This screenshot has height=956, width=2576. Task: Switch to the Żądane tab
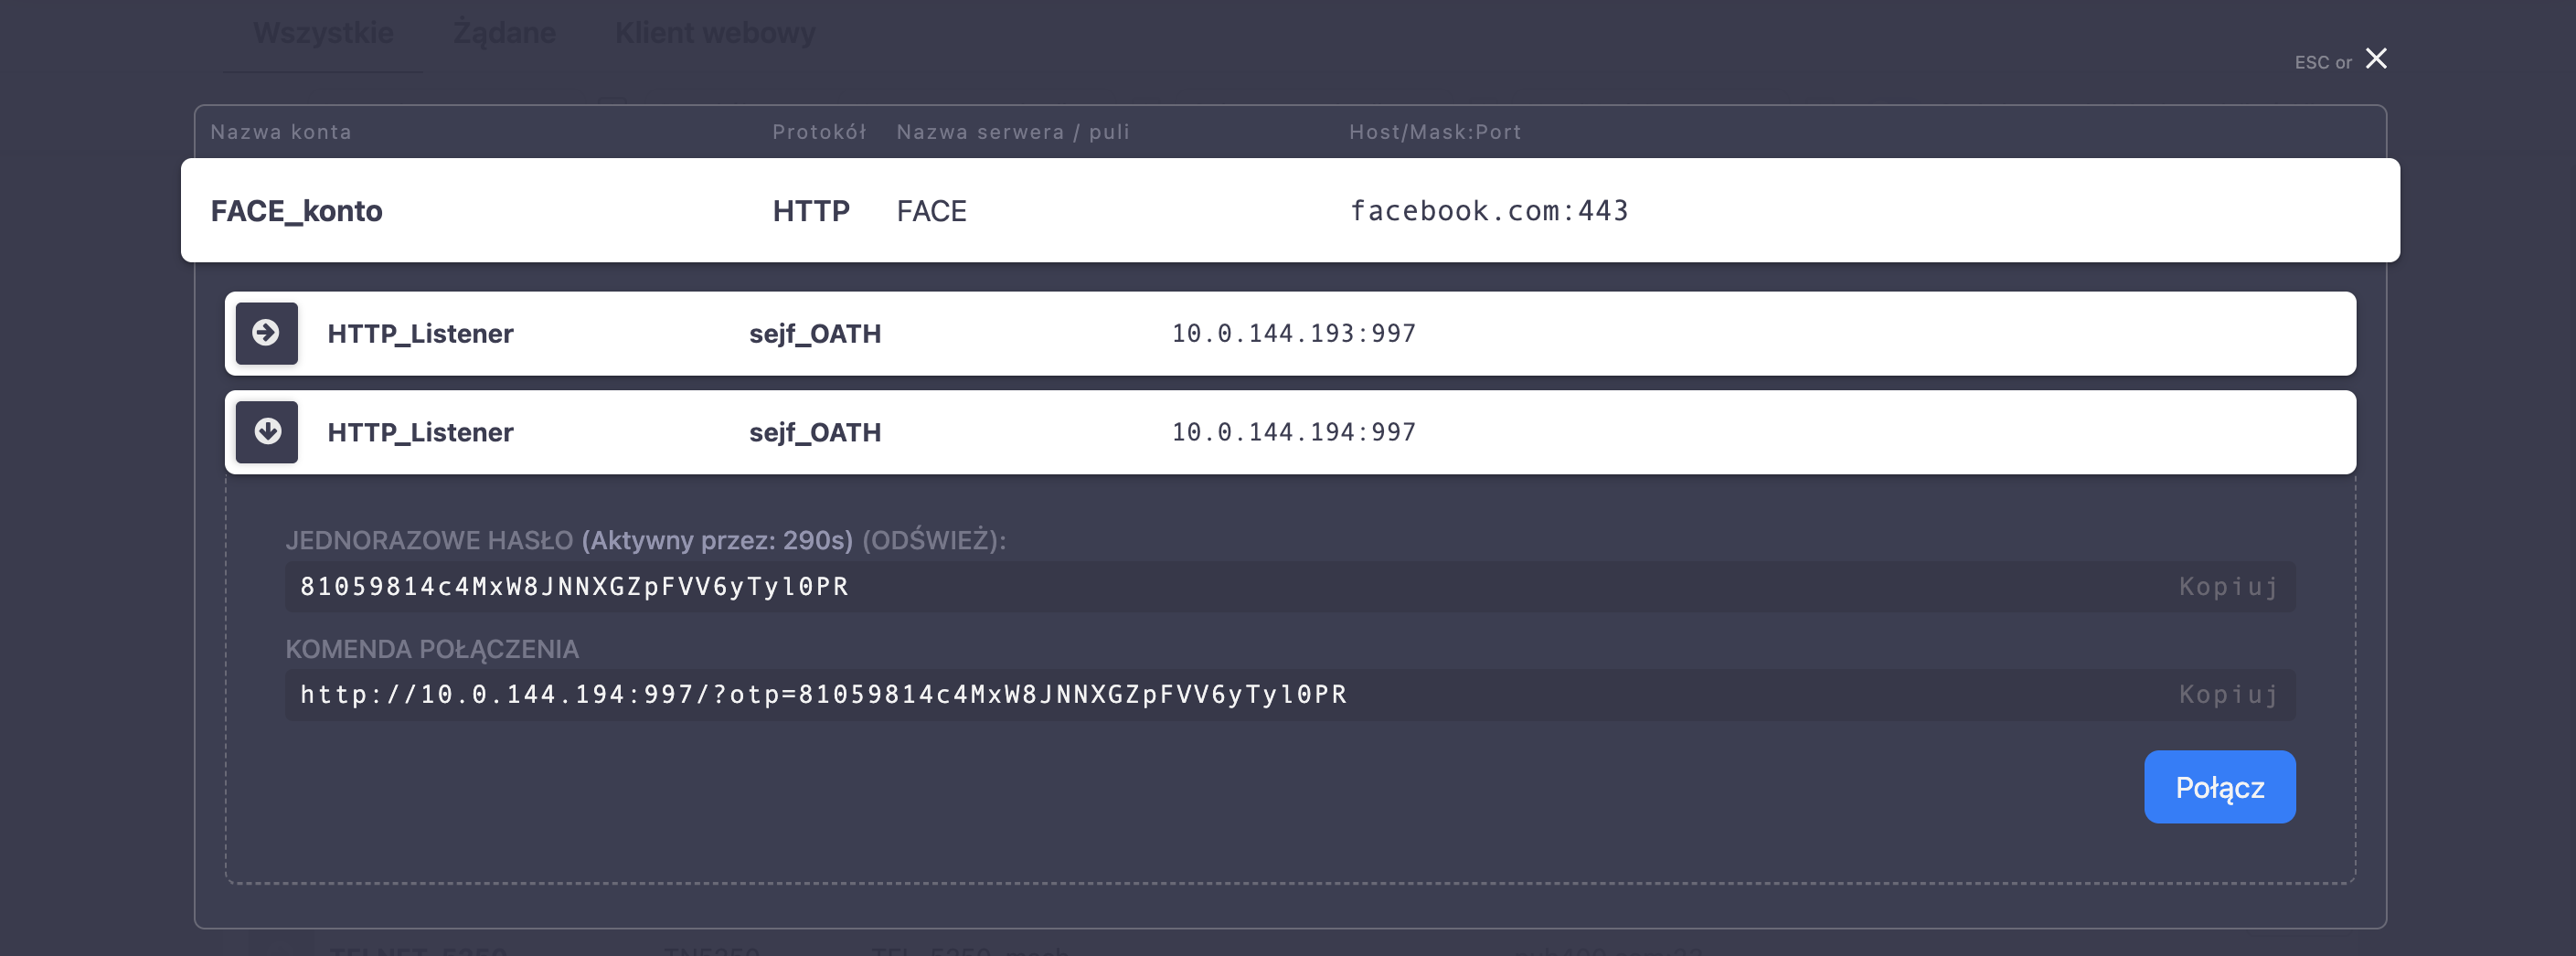pos(504,33)
